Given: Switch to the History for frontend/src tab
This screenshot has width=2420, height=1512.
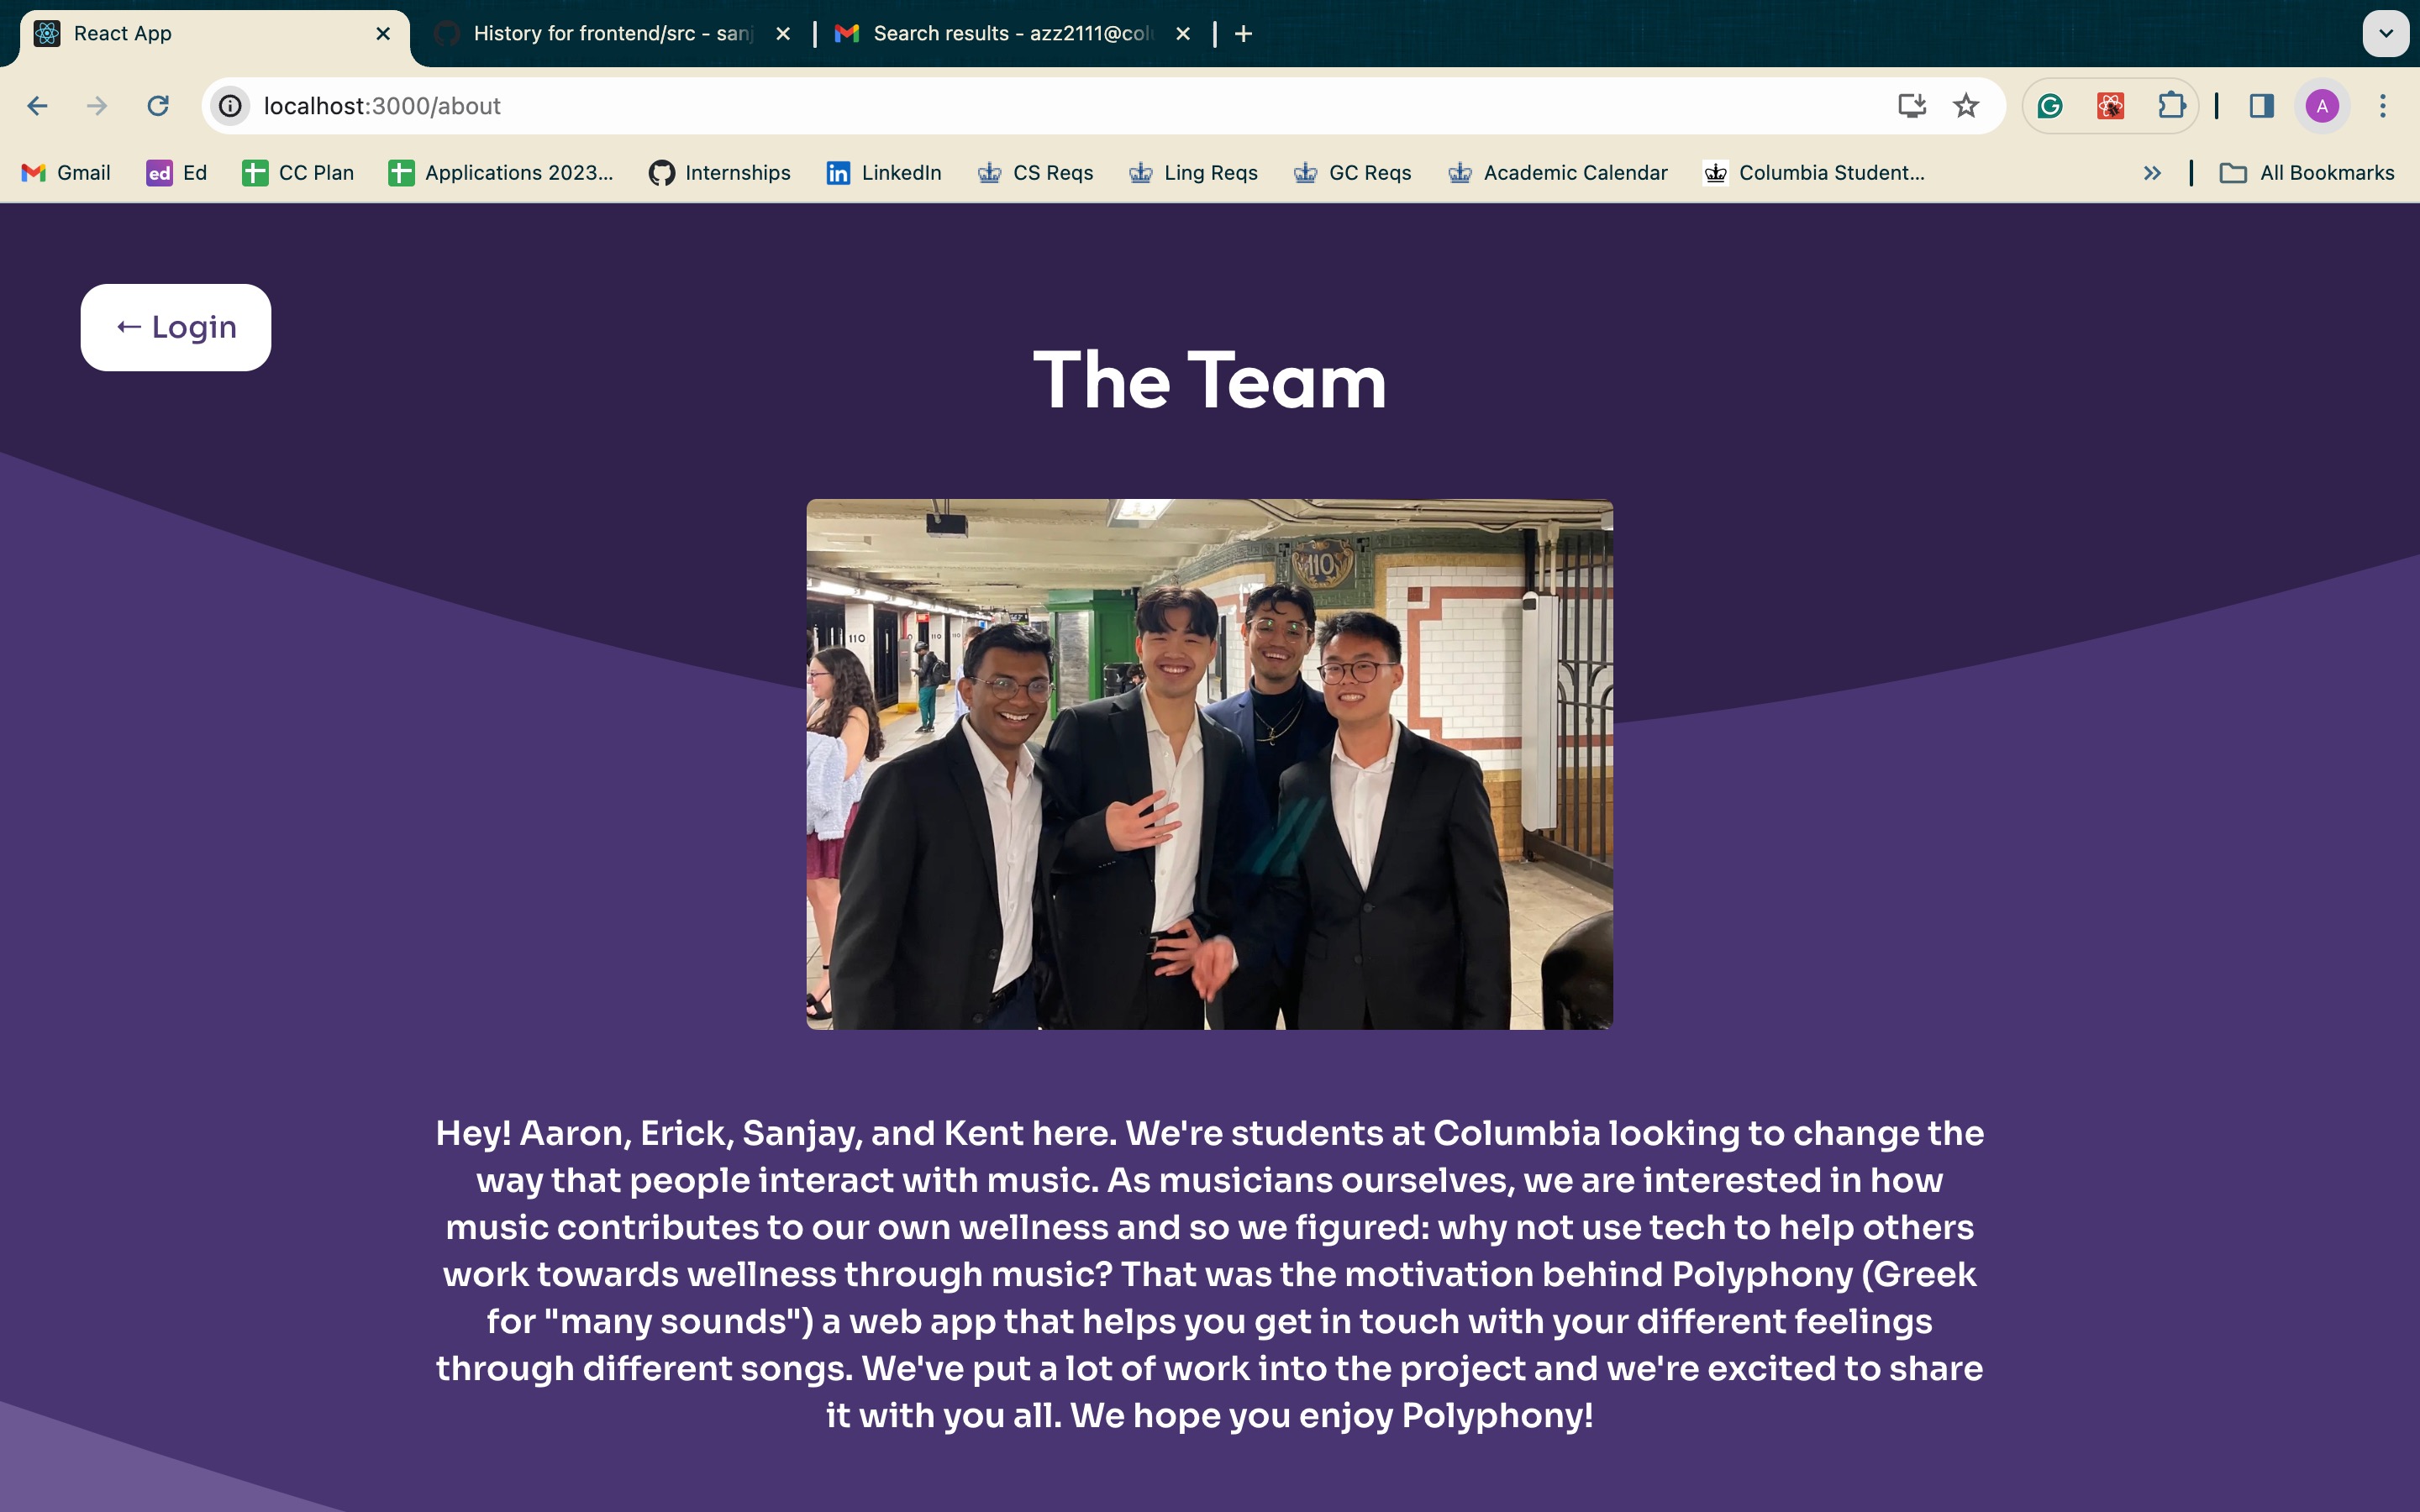Looking at the screenshot, I should point(610,34).
